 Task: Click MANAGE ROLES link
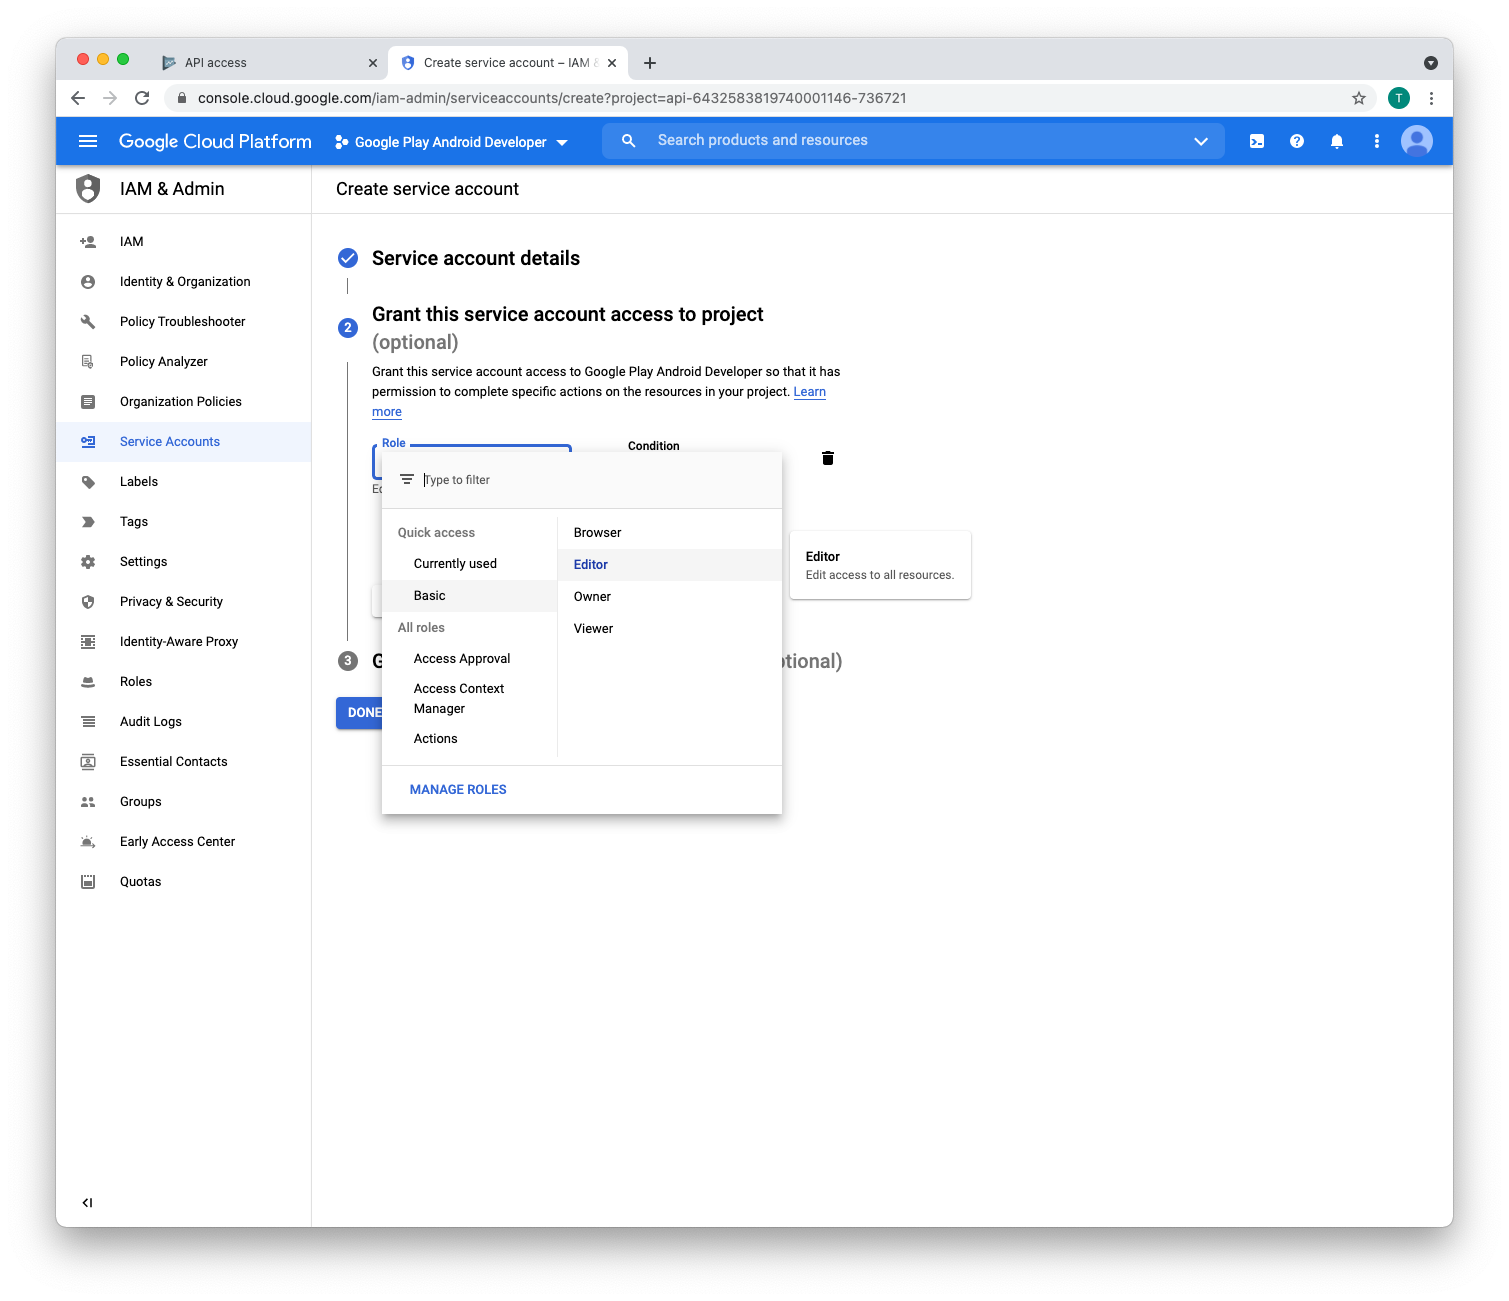coord(458,790)
